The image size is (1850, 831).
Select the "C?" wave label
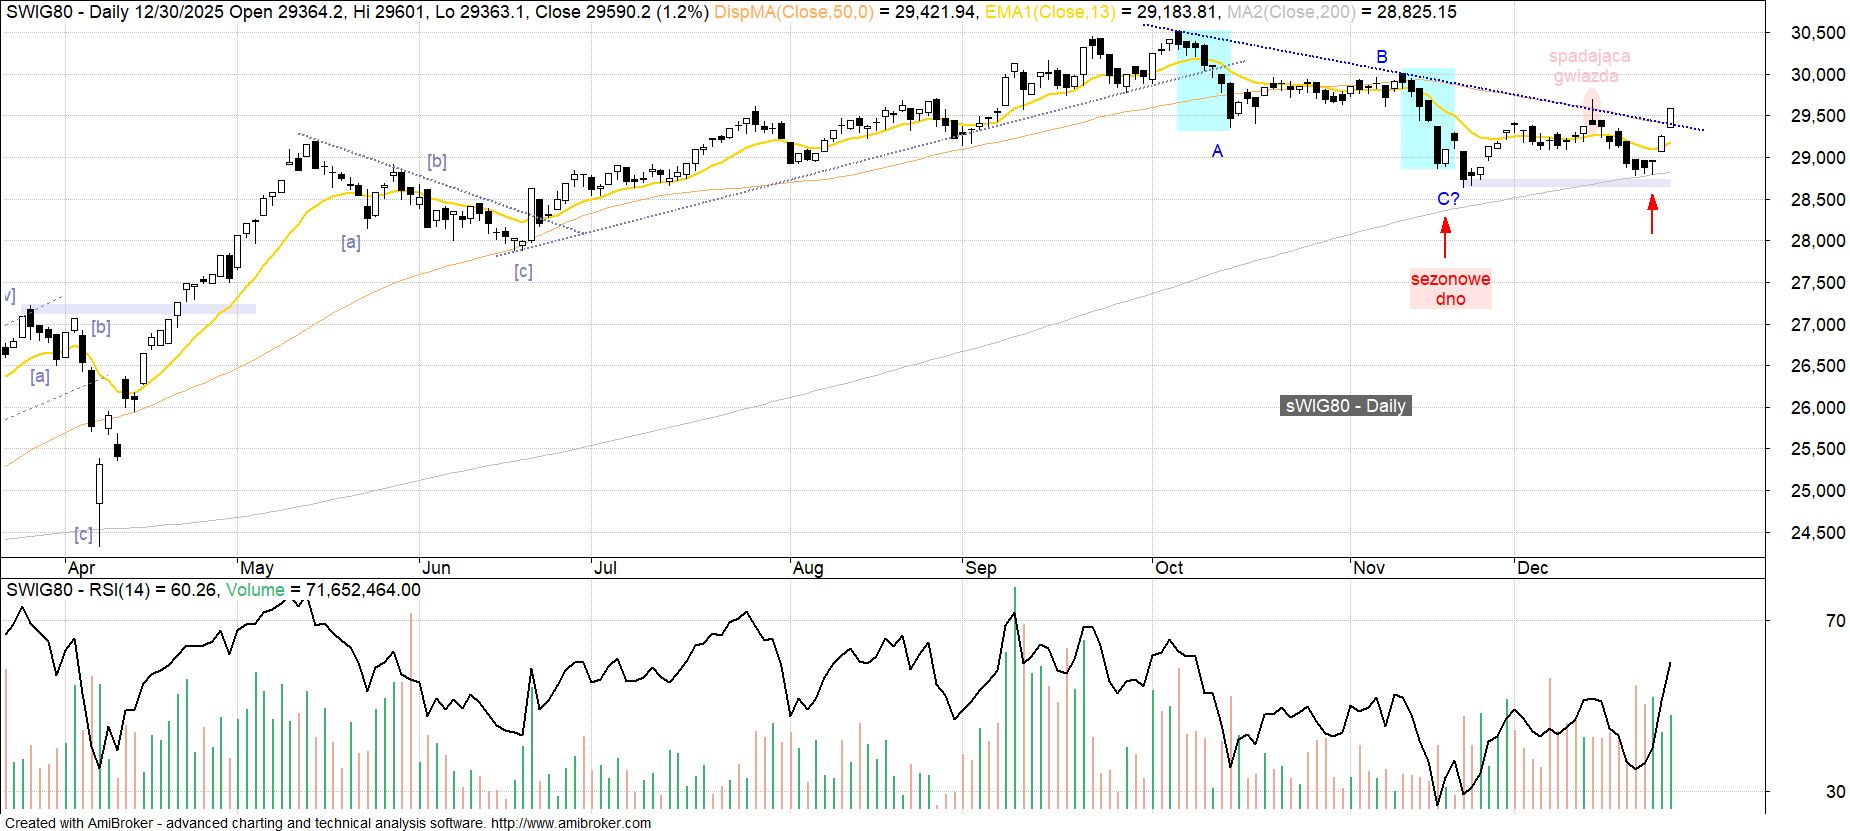1448,200
